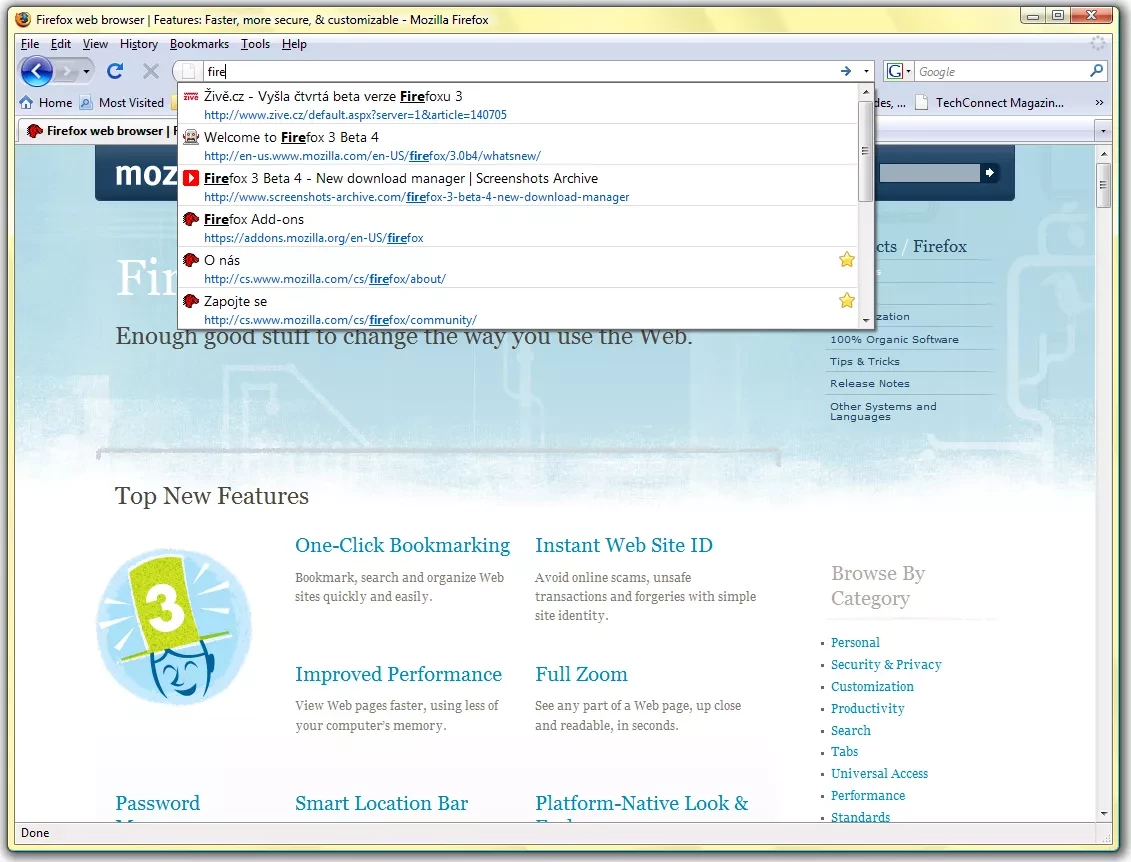Open the Smart Location Bar link
This screenshot has width=1131, height=862.
(382, 804)
